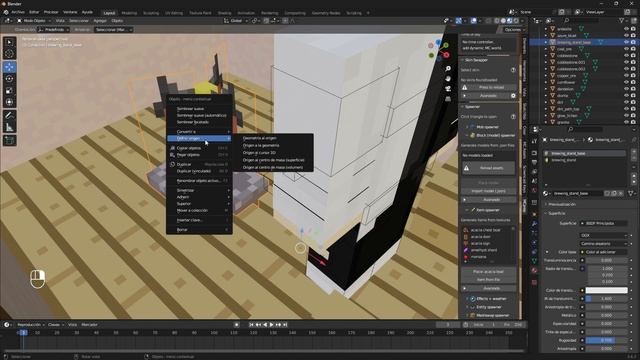
Task: Expand the dirt_path_top tree row
Action: 546,109
